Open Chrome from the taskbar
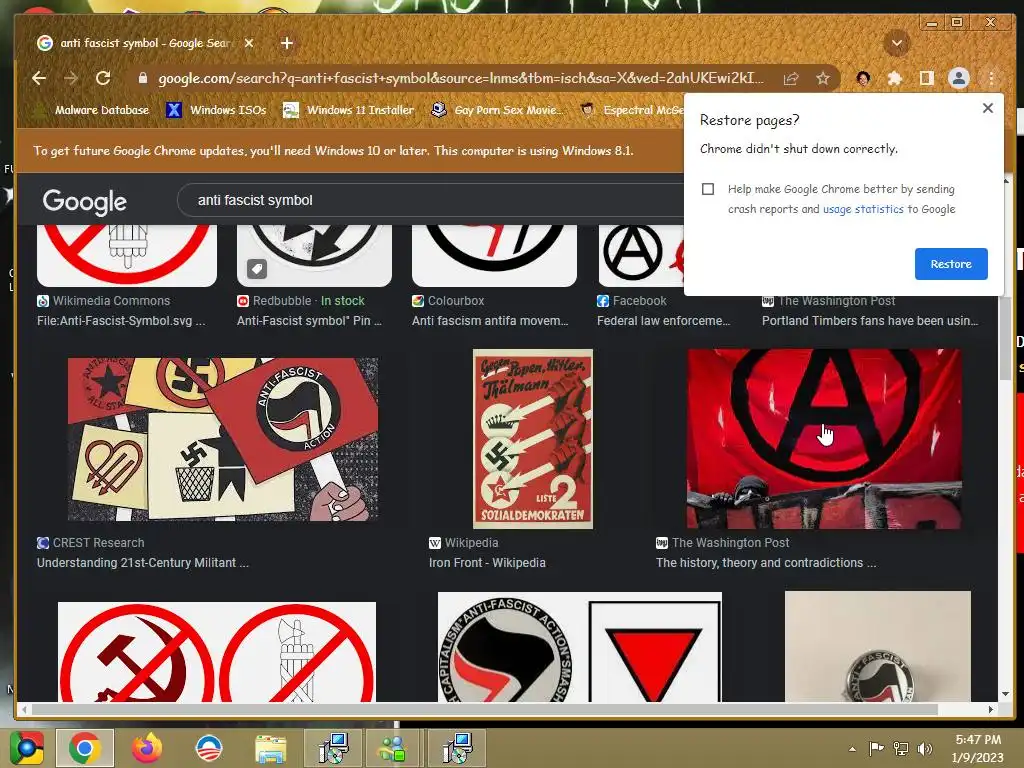1024x768 pixels. click(85, 748)
